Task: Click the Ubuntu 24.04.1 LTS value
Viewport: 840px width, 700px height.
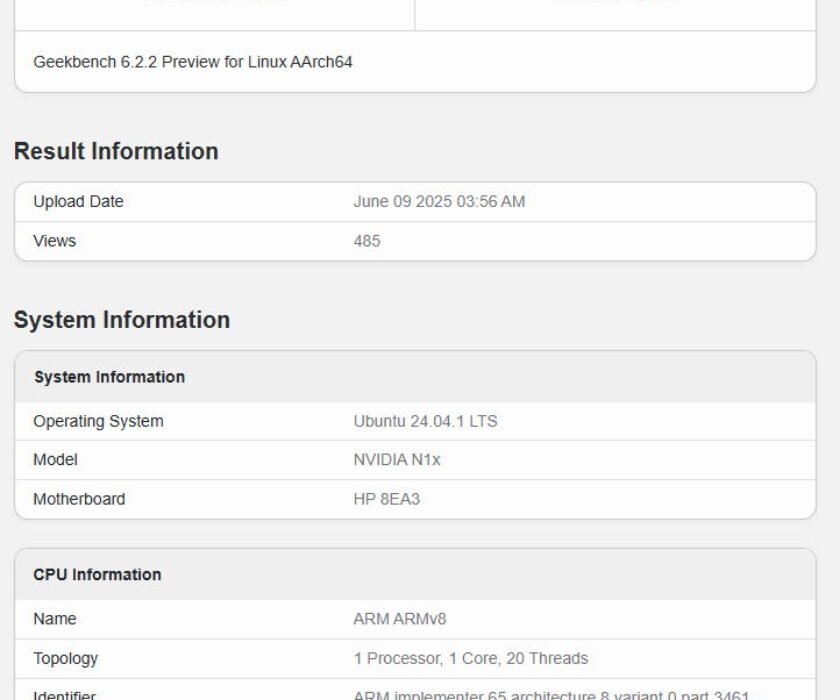Action: pyautogui.click(x=425, y=421)
